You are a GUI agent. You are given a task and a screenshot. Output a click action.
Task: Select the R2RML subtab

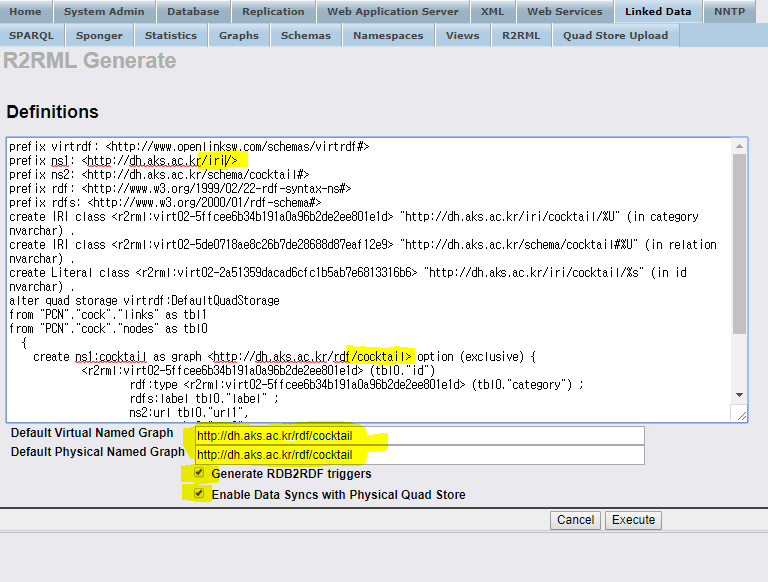[521, 35]
